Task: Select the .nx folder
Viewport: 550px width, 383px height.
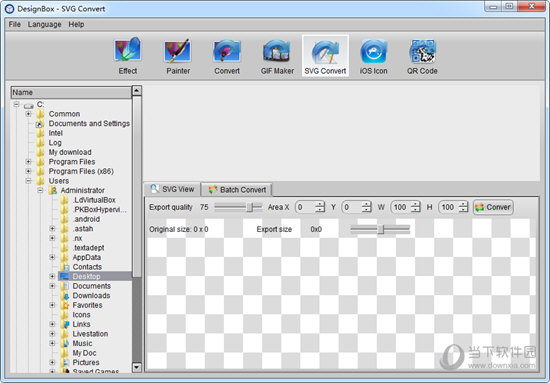Action: coord(77,238)
